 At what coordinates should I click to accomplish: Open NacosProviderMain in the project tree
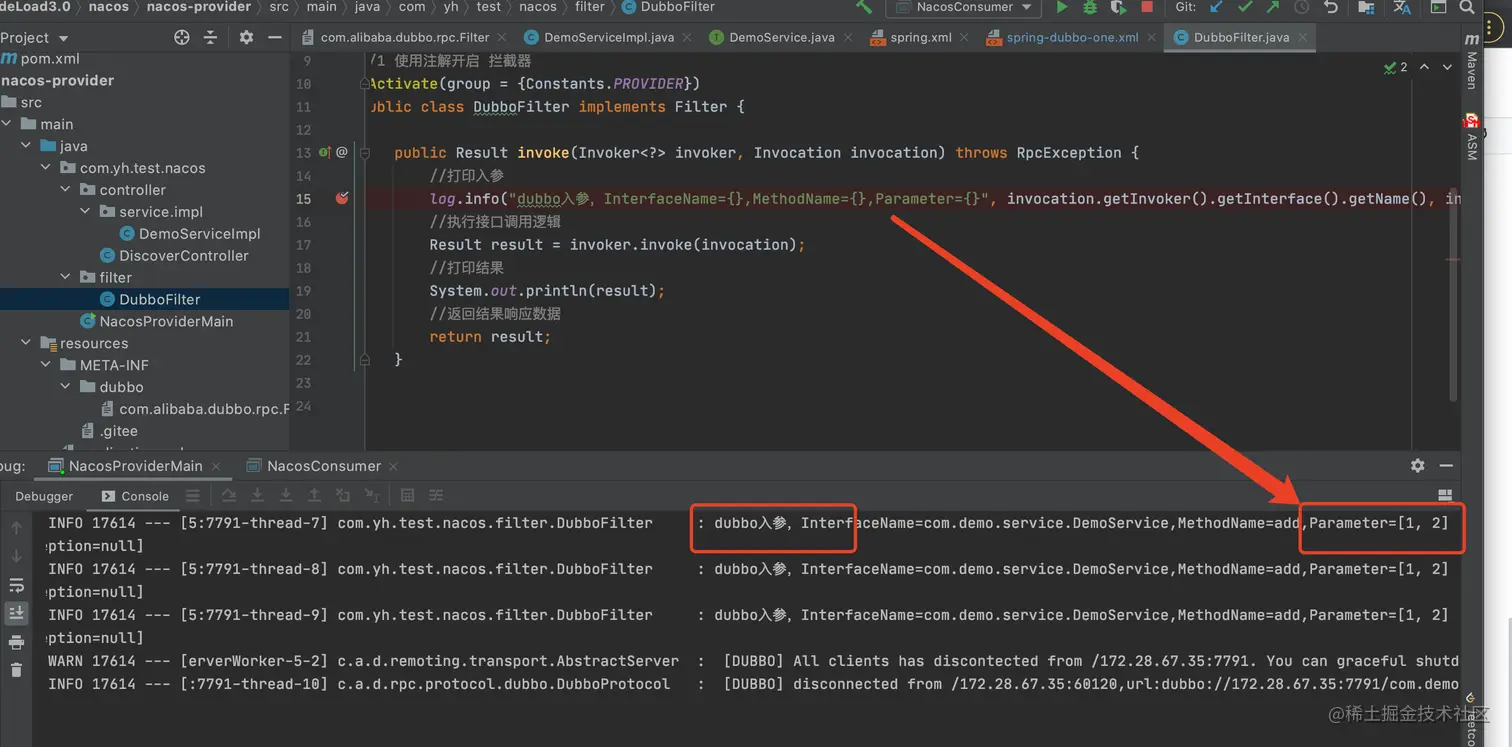click(x=166, y=321)
